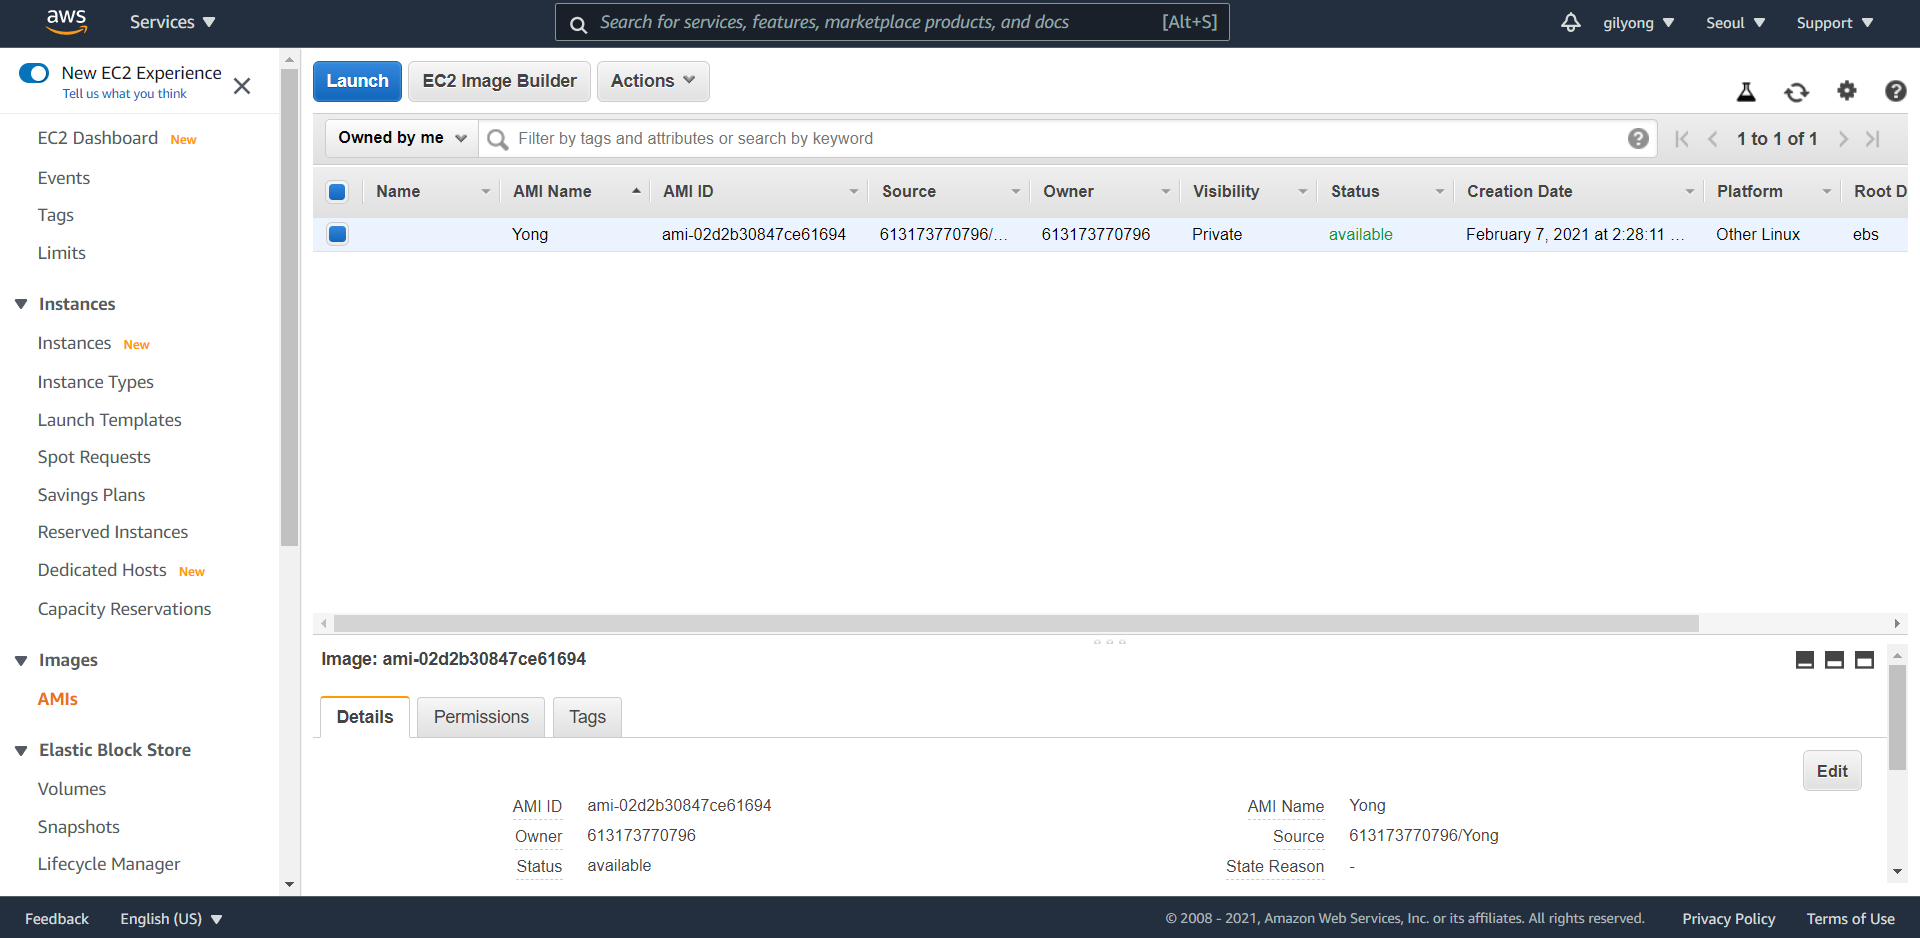Toggle the select-all AMIs checkbox
Screen dimensions: 1920x938
pos(337,192)
